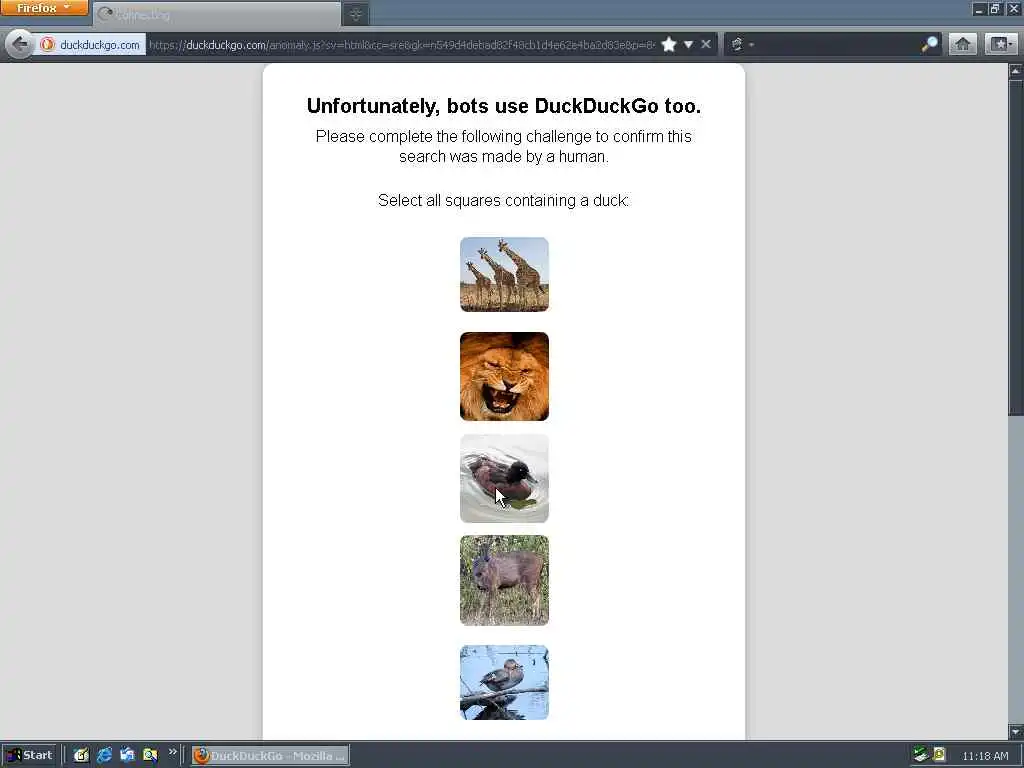
Task: Click the 'Unfortunately, bots use DuckDuckGo too.' heading
Action: [x=504, y=106]
